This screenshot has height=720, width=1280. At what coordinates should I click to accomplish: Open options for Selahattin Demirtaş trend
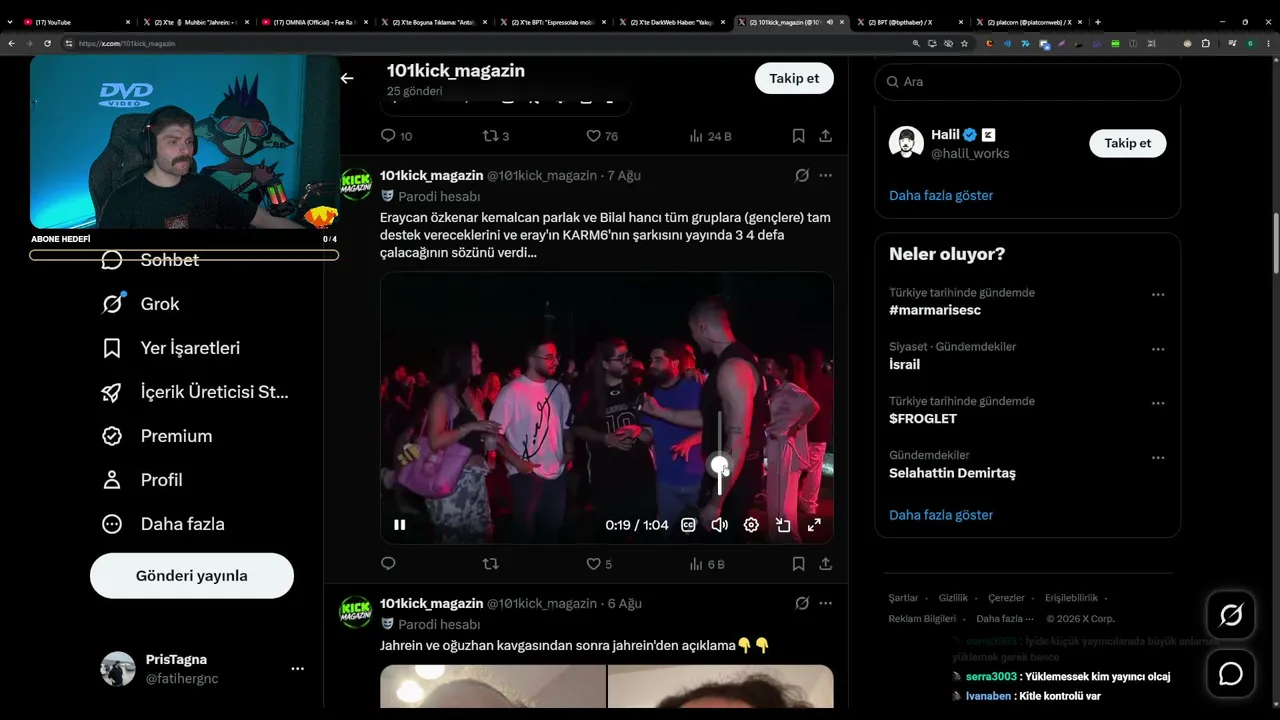[1158, 457]
